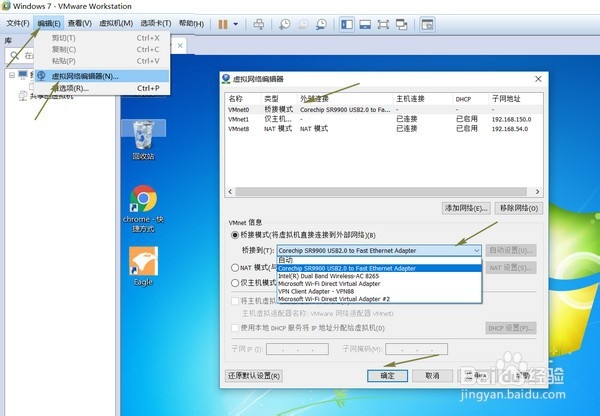Select the VMnet8 row in network list
Screen dimensions: 600x416
pos(383,129)
